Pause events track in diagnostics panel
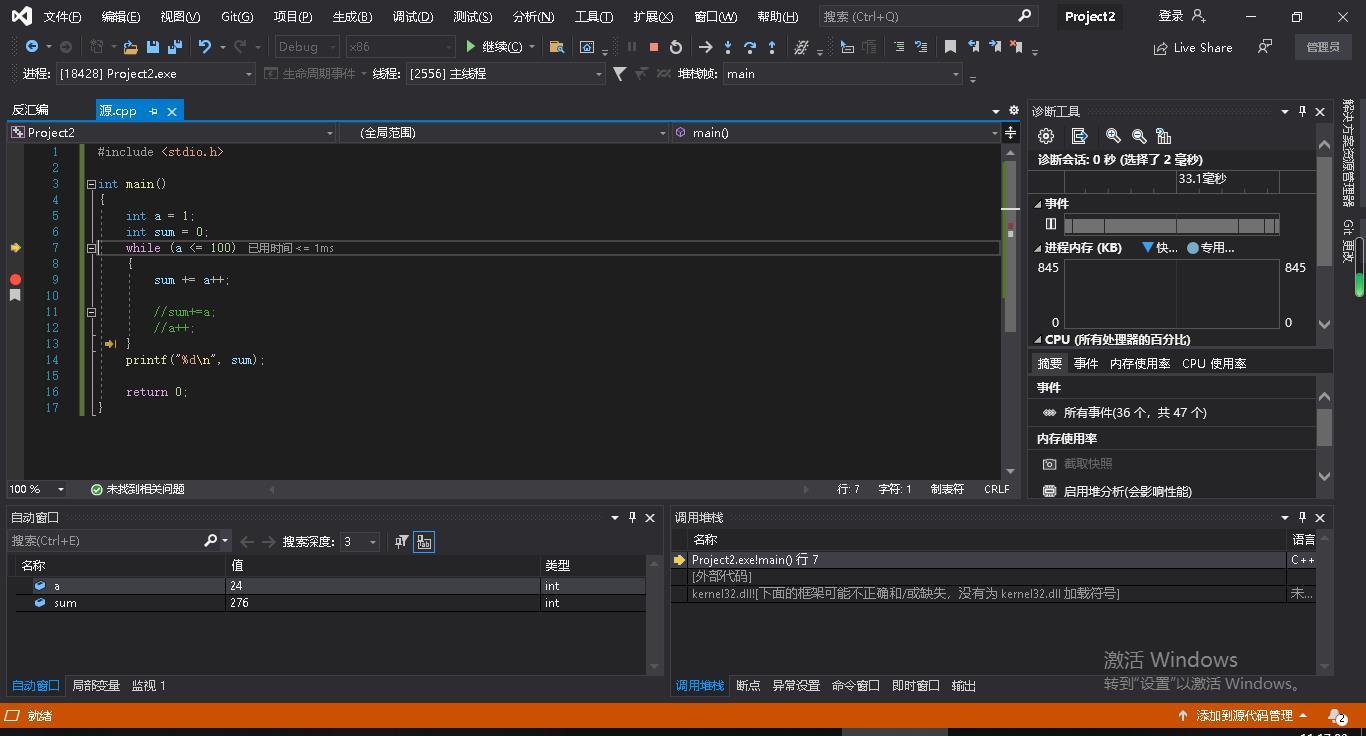 [1051, 225]
